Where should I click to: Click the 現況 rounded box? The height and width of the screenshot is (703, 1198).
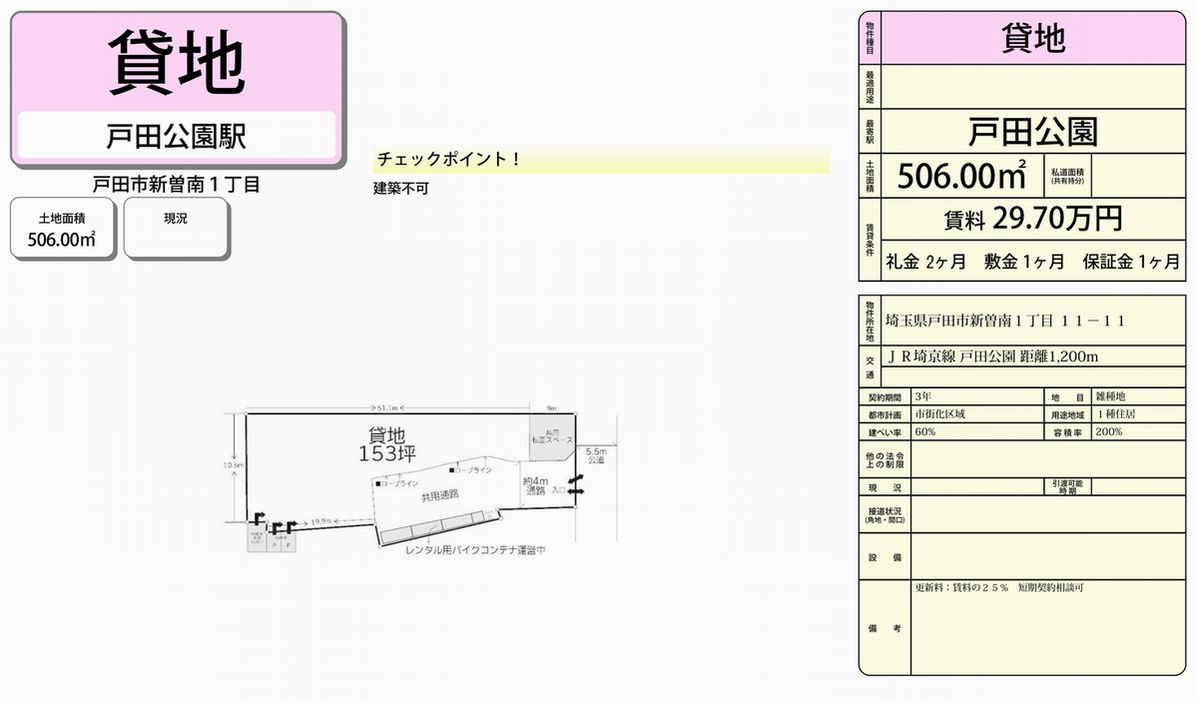pyautogui.click(x=176, y=228)
